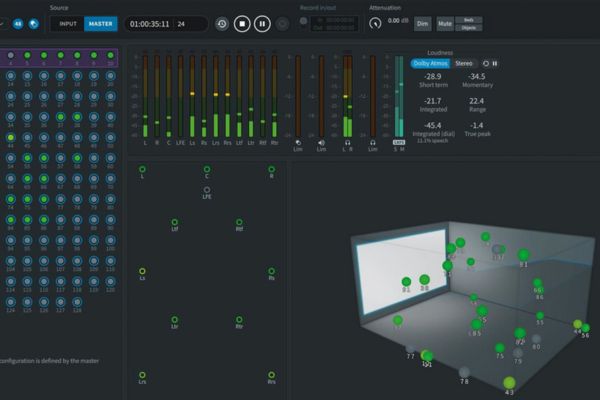Click the stop button in transport
The width and height of the screenshot is (600, 400).
(x=241, y=23)
